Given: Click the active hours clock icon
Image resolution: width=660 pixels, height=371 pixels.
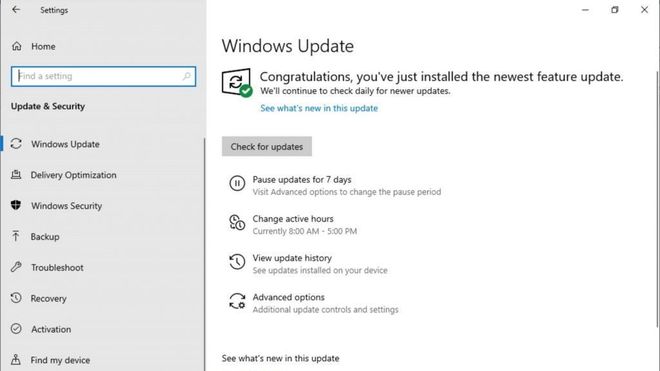Looking at the screenshot, I should [237, 222].
